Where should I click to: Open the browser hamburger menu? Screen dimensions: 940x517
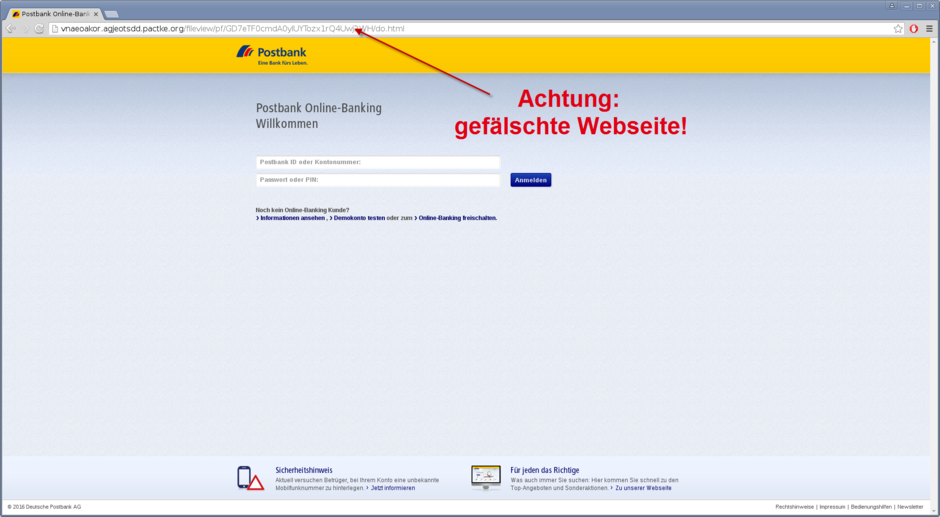click(x=929, y=29)
